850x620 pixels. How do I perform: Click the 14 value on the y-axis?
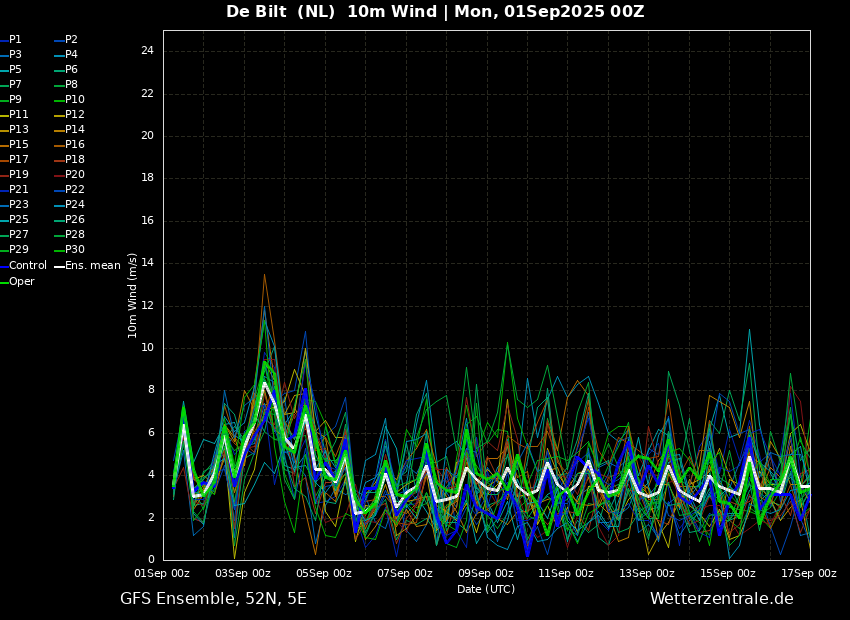(x=147, y=263)
